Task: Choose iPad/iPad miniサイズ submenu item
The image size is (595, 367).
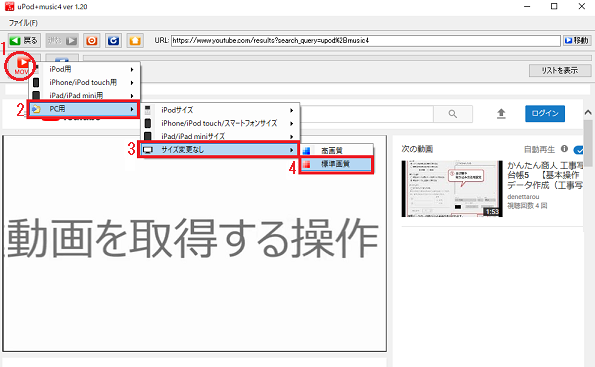Action: tap(220, 136)
